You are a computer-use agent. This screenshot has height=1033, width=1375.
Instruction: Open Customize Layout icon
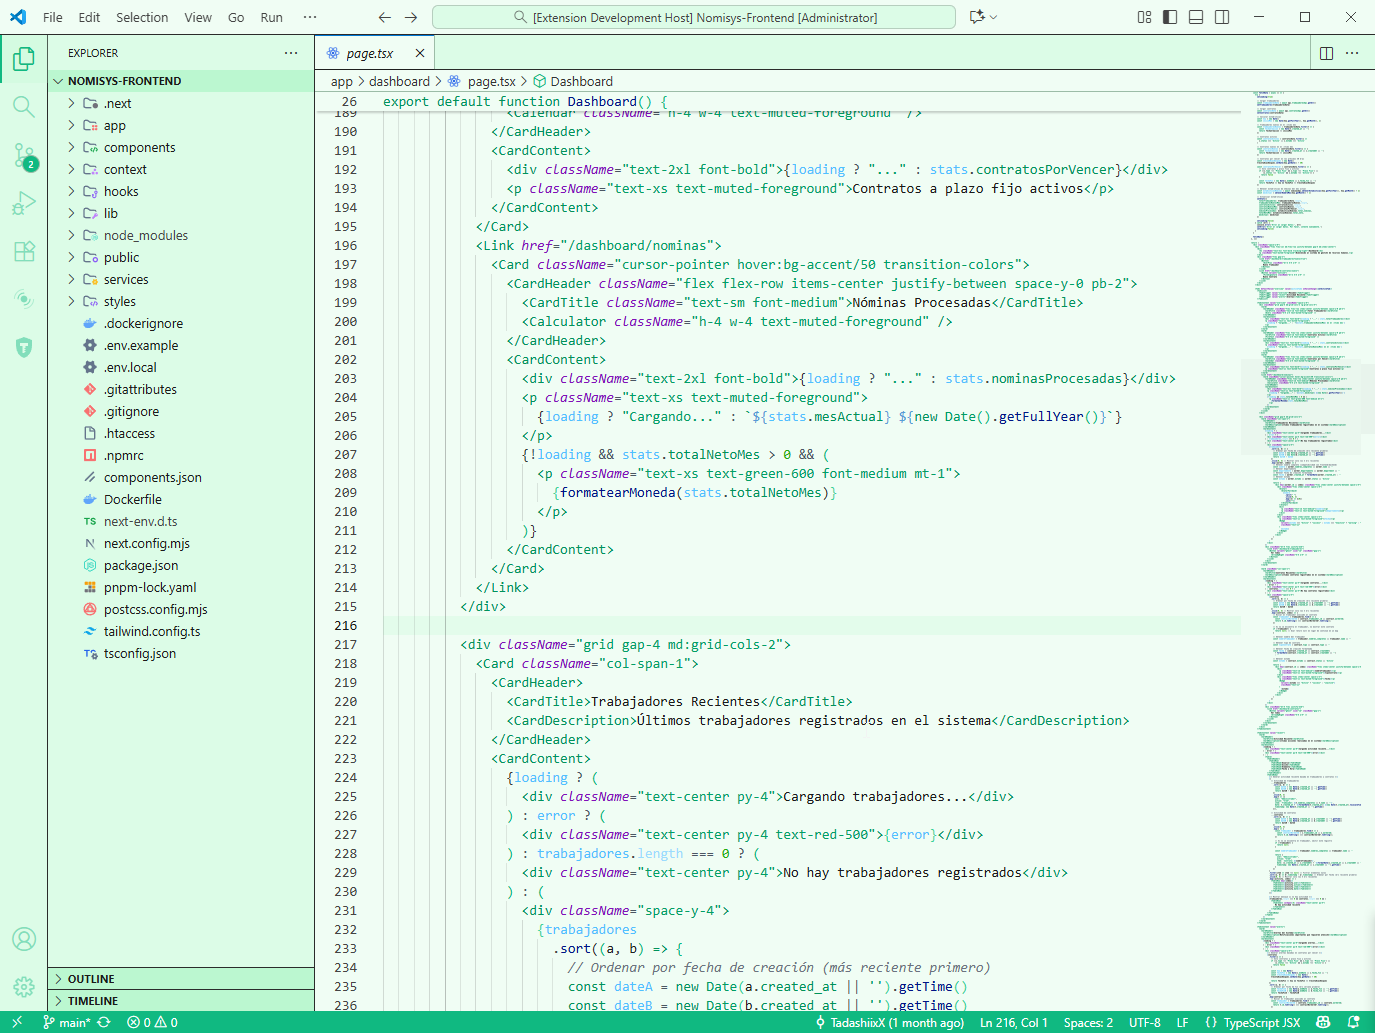[1144, 17]
